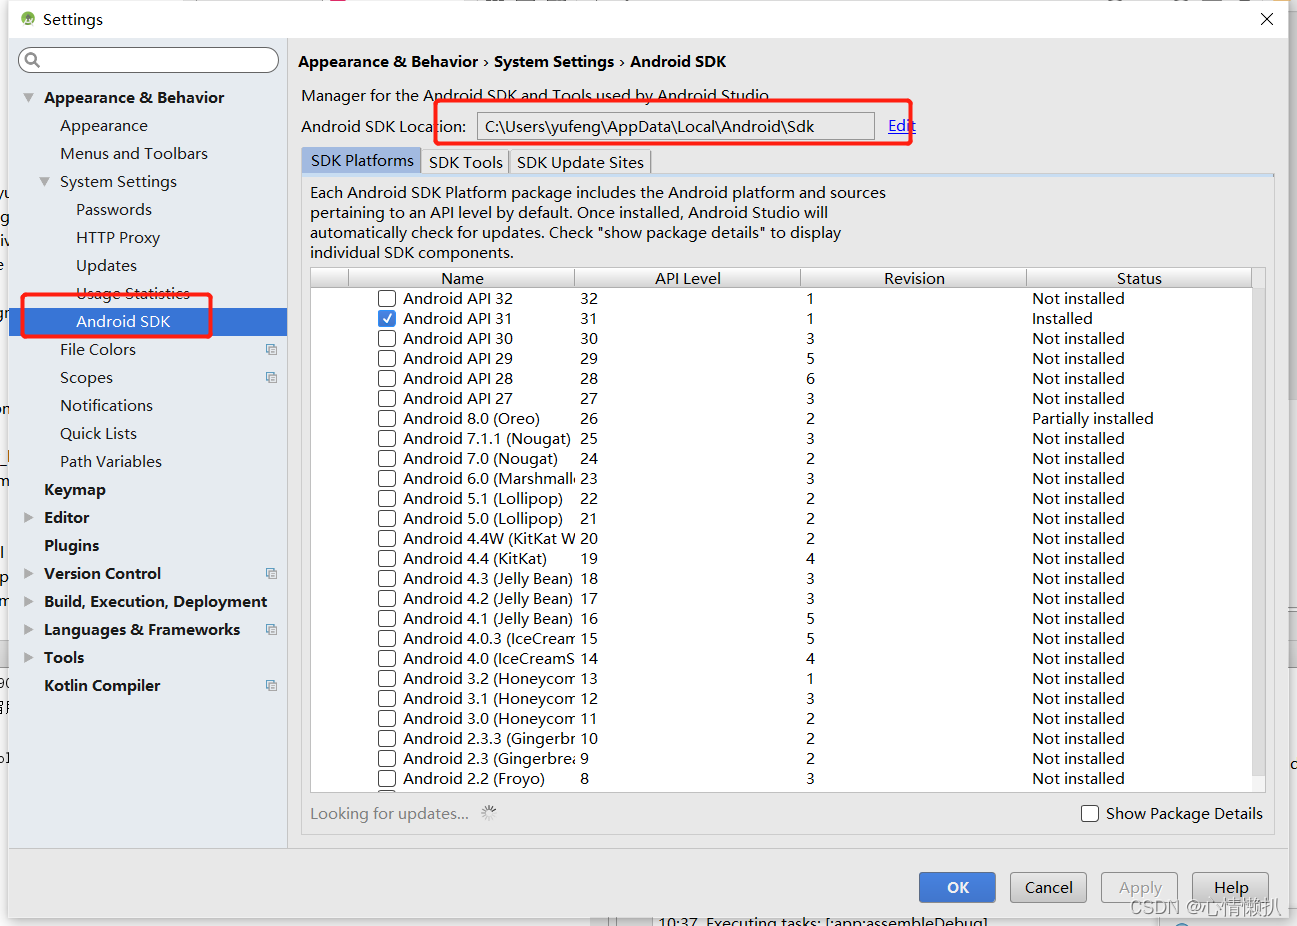1297x926 pixels.
Task: Sort table by API Level column header
Action: point(688,278)
